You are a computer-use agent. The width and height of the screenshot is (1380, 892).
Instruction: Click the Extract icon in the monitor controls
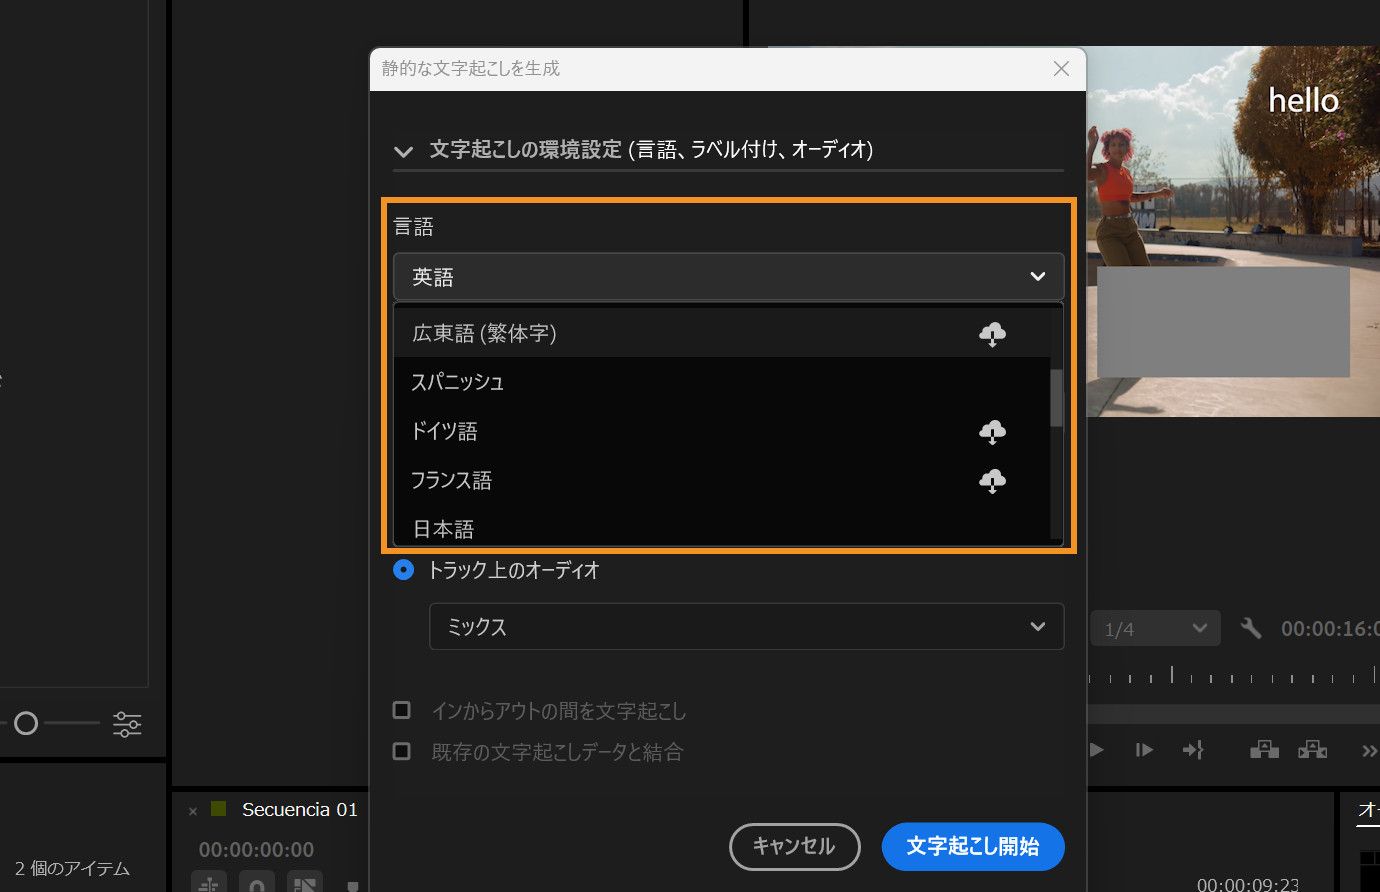(1312, 750)
